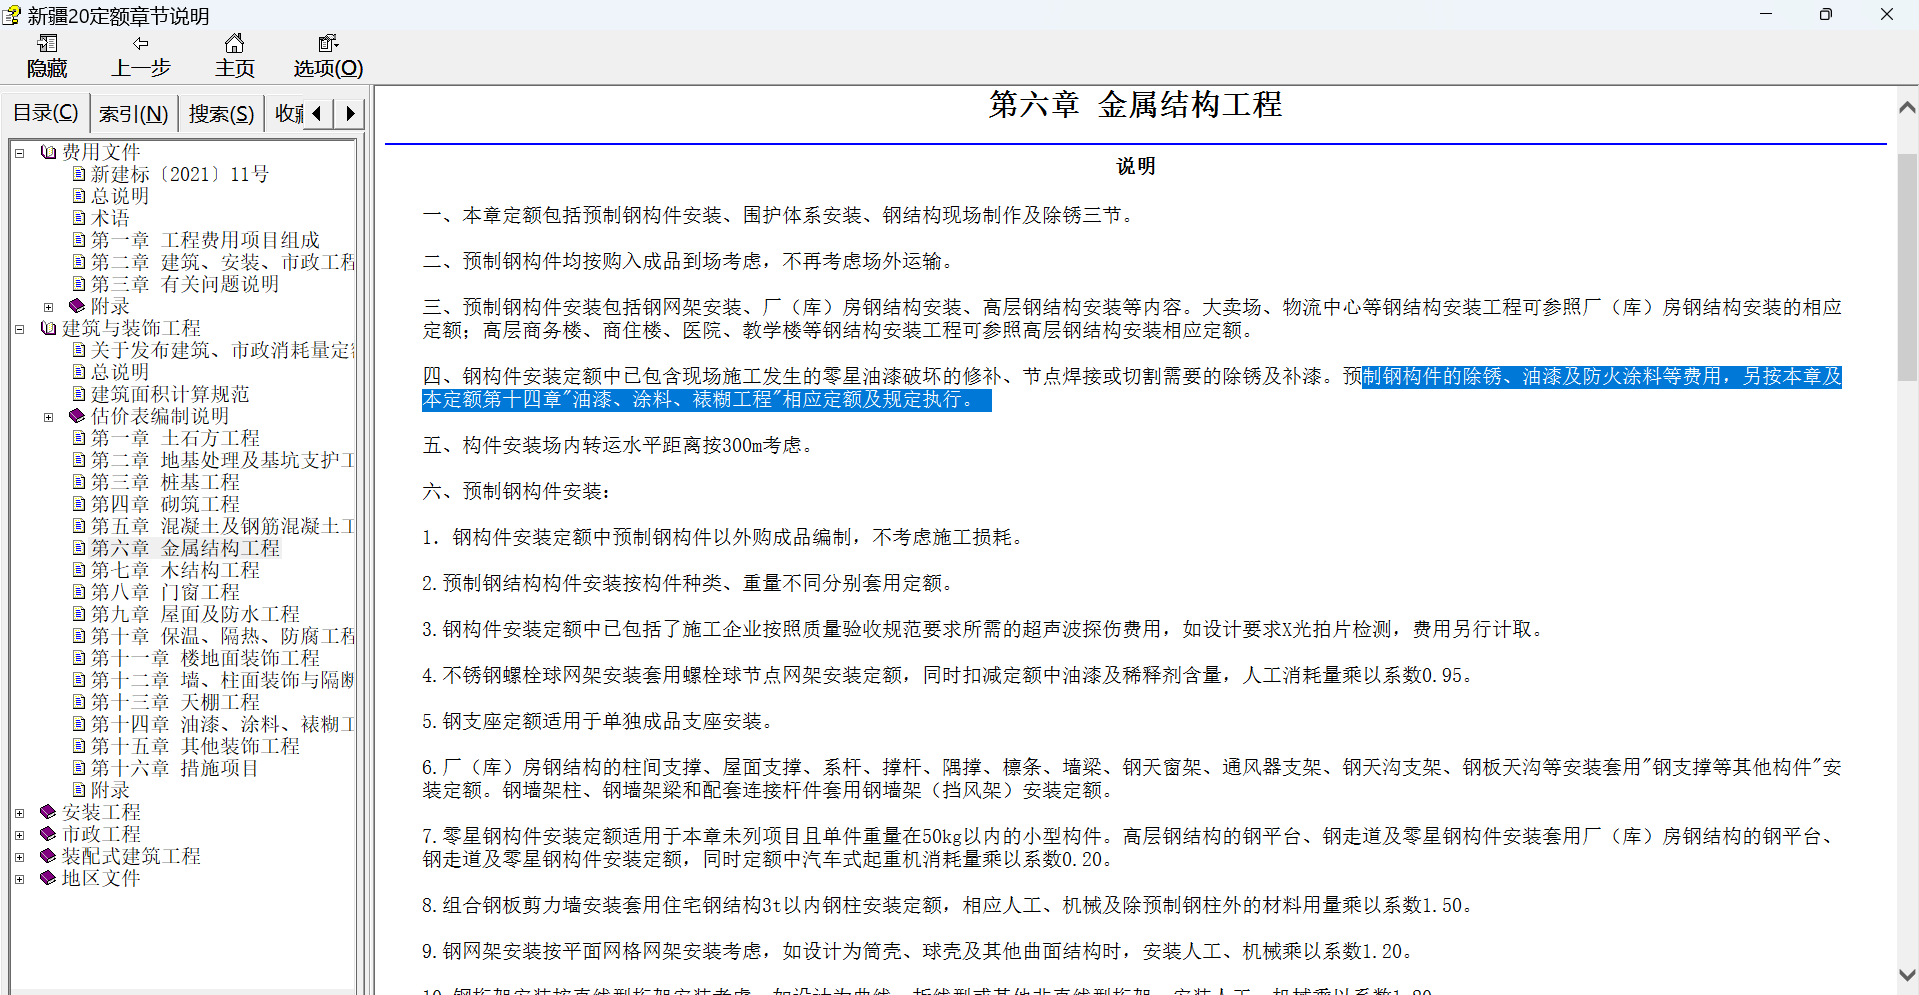Expand the 安装工程 tree node
The width and height of the screenshot is (1919, 995).
pyautogui.click(x=19, y=813)
